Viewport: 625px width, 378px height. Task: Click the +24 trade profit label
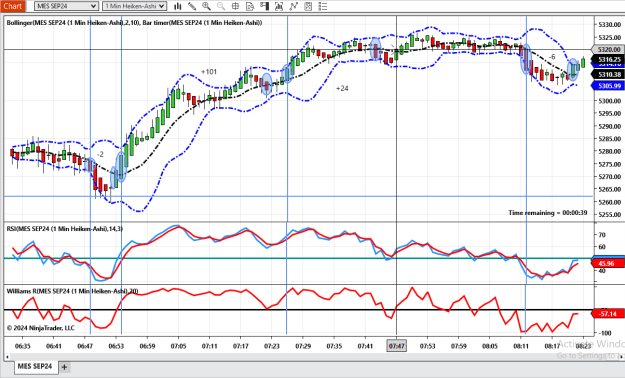pyautogui.click(x=342, y=88)
